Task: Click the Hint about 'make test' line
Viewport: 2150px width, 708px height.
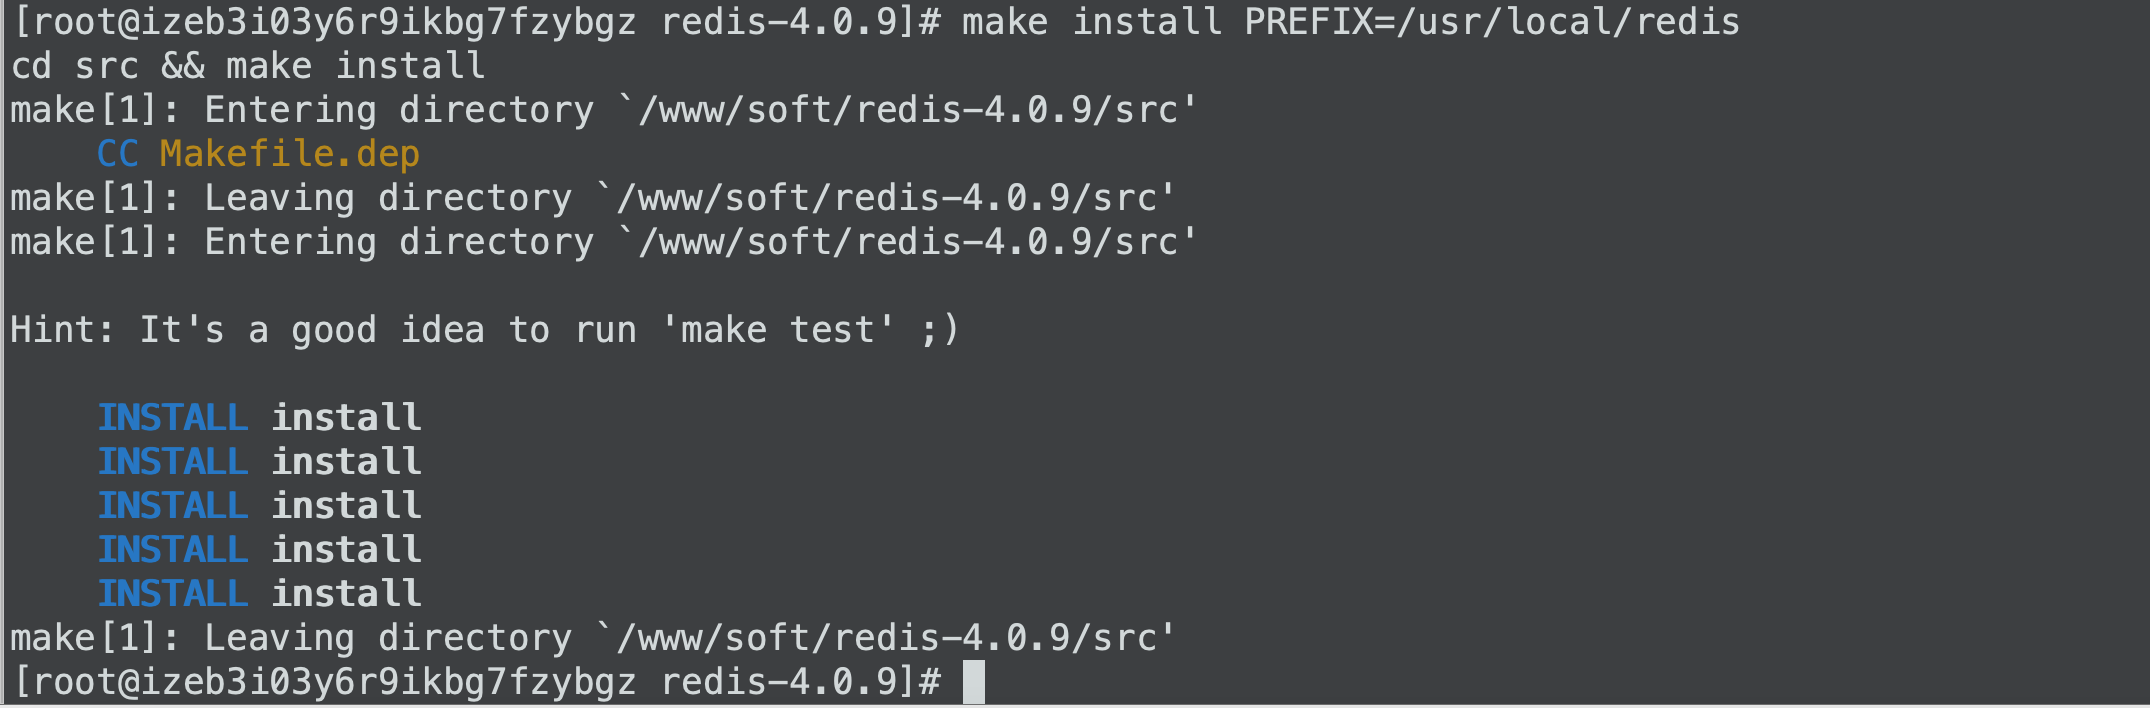Action: 485,330
